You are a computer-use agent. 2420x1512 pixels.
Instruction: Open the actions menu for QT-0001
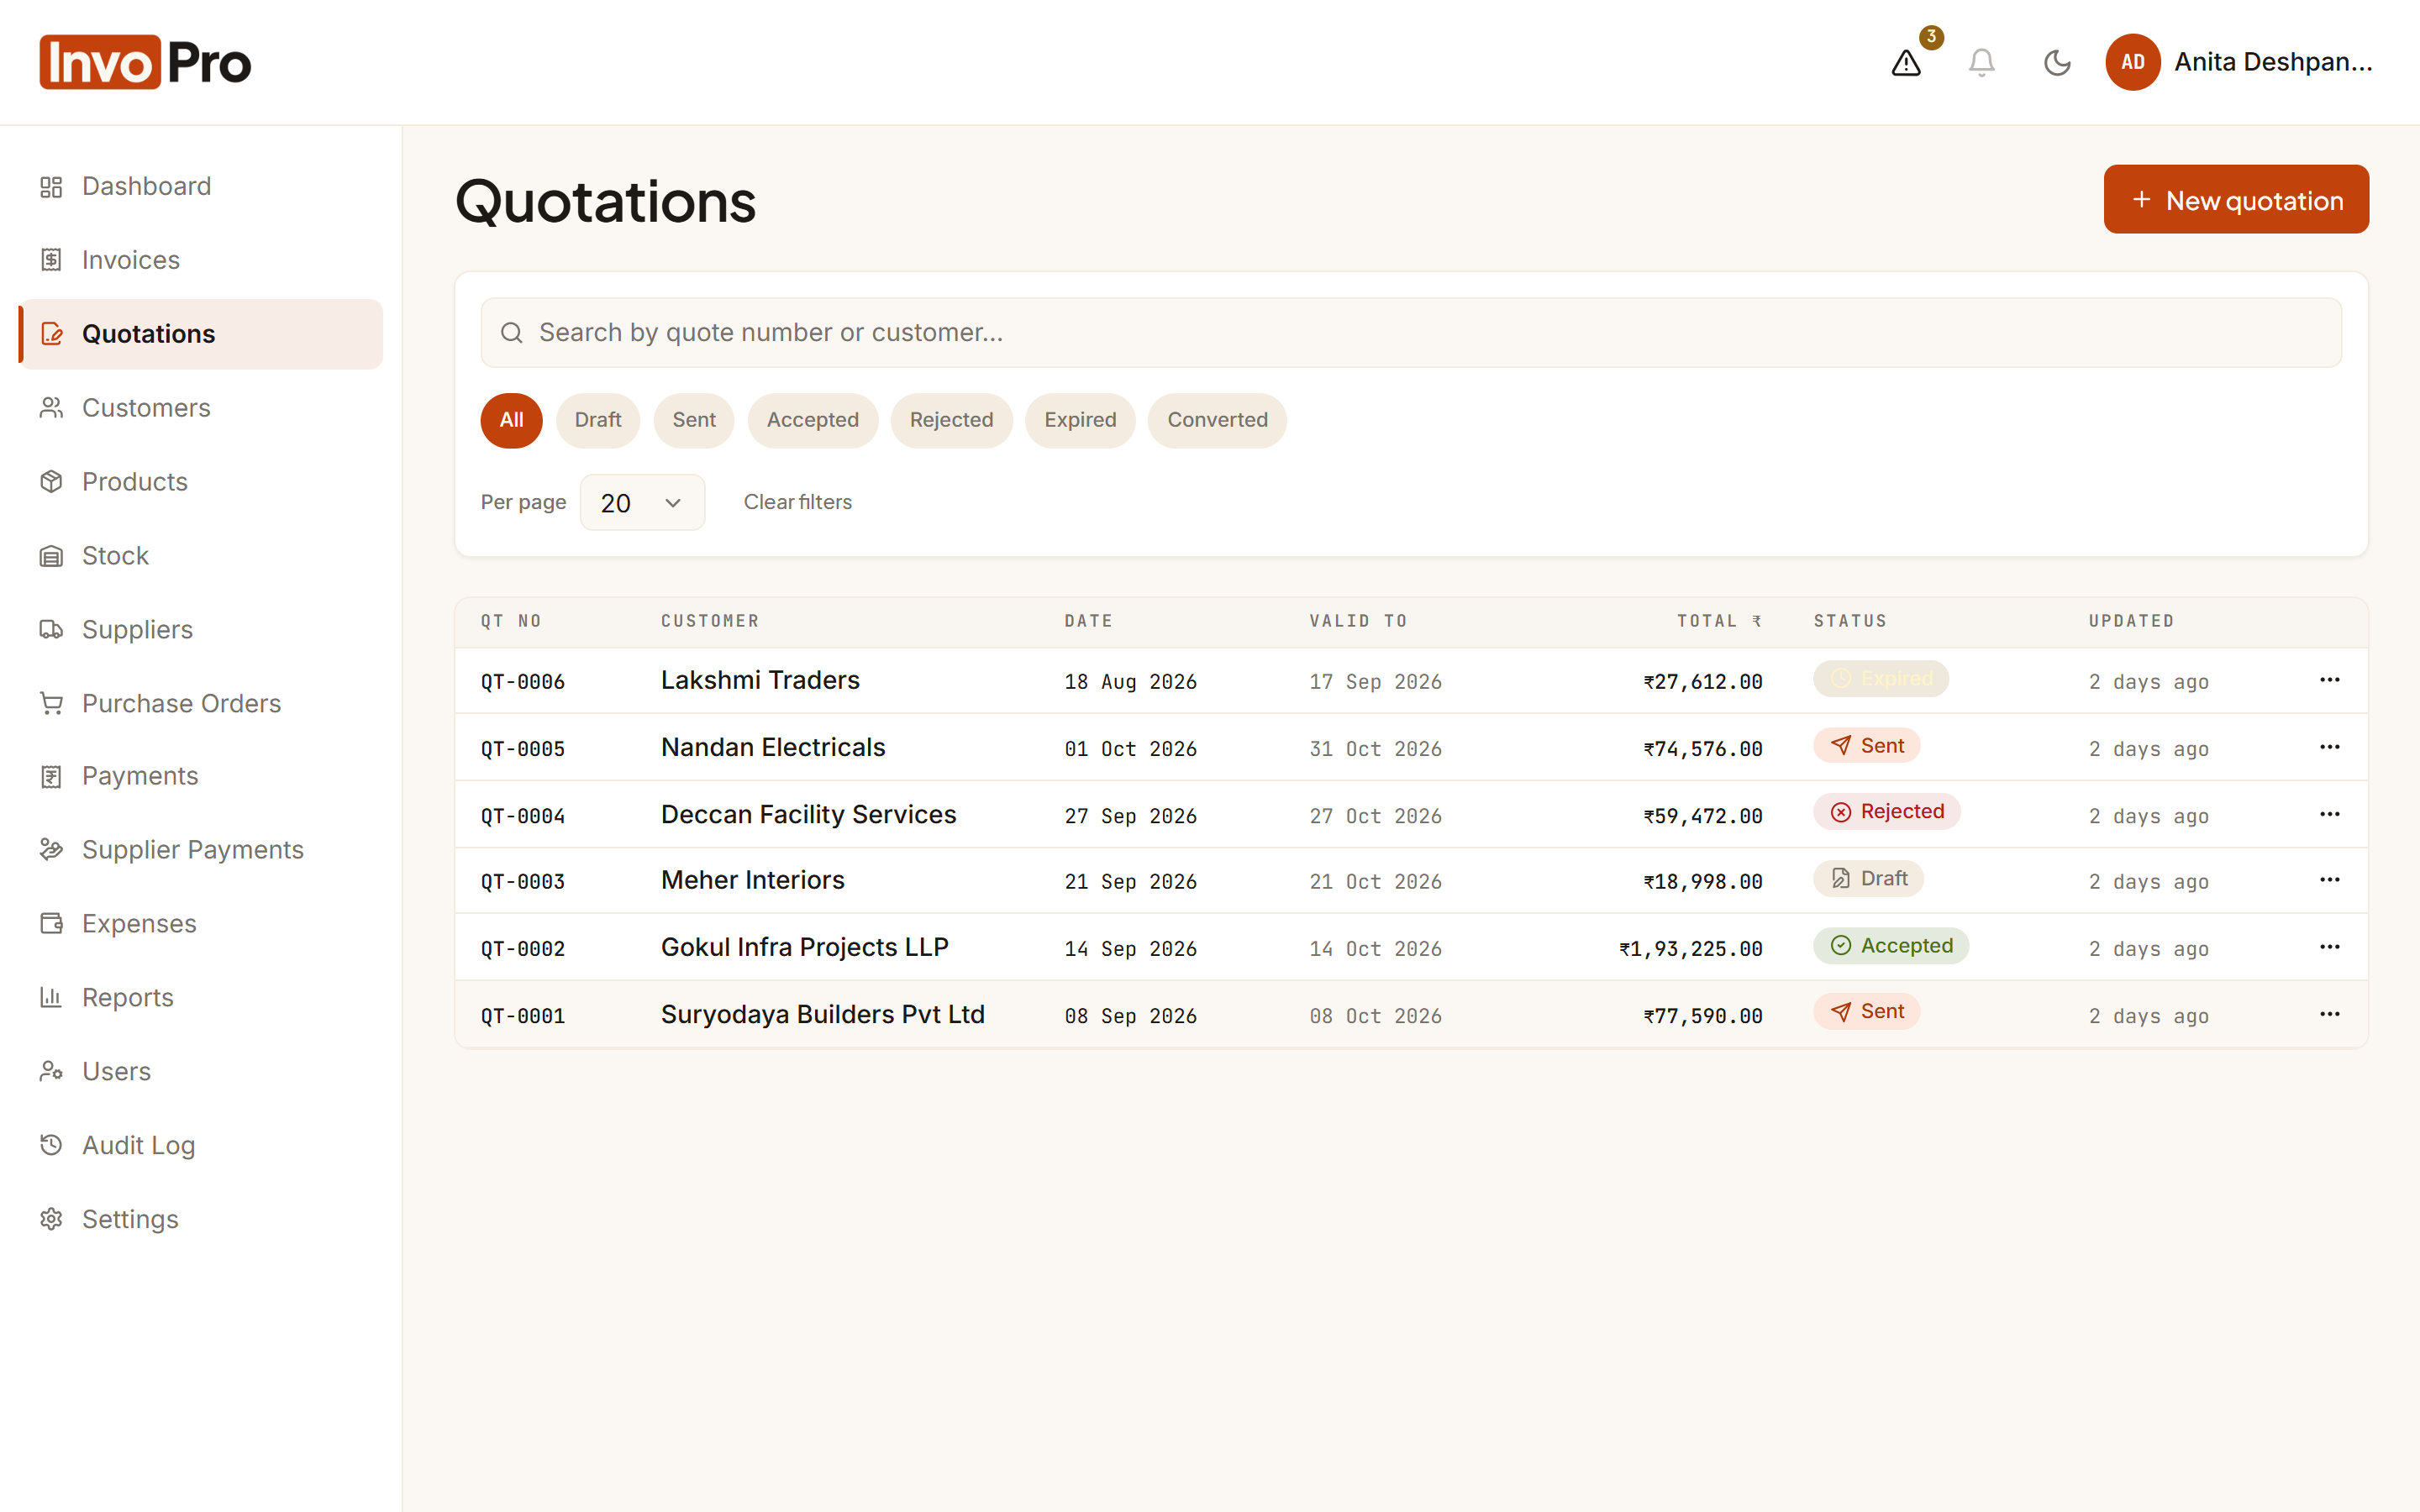[x=2329, y=1014]
